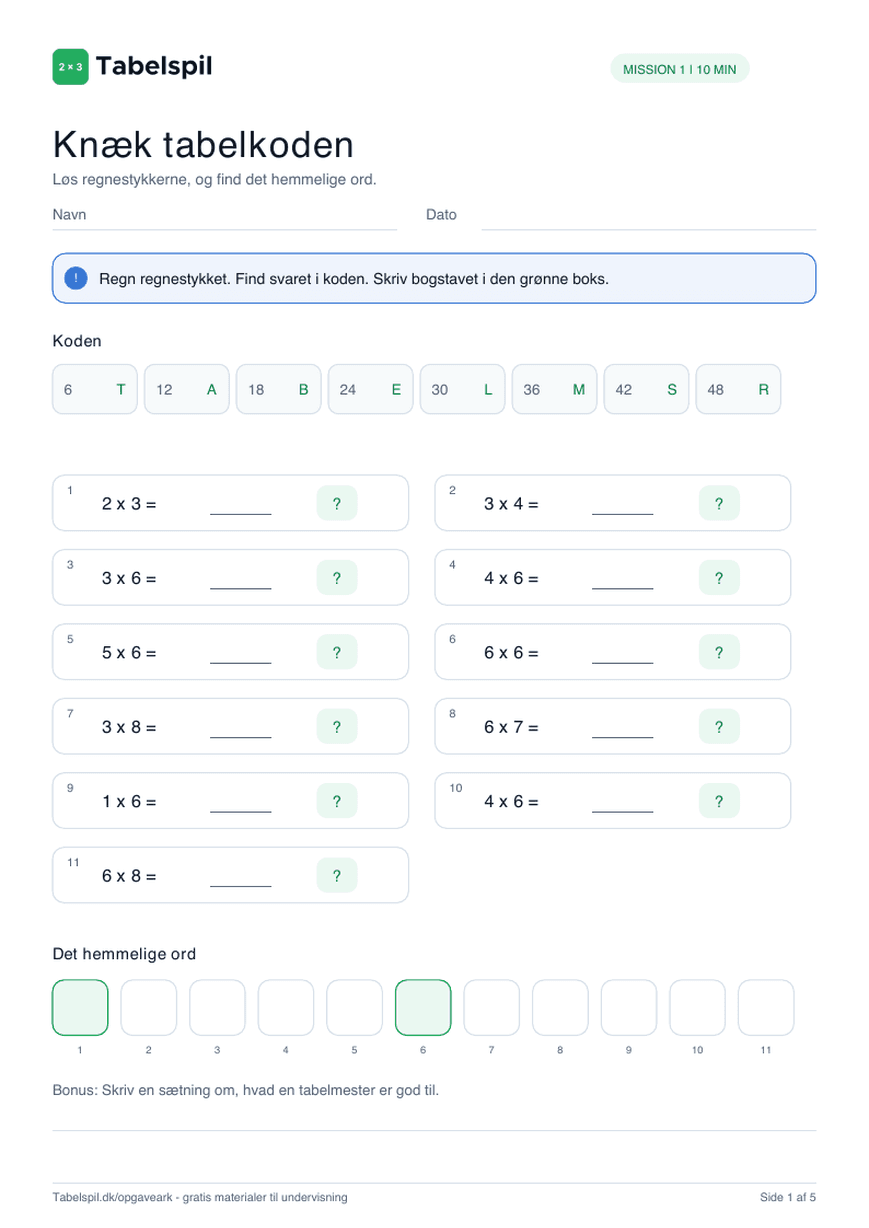Viewport: 869px width, 1228px height.
Task: Click the MISSION 1 | 10 MIN badge
Action: 679,69
